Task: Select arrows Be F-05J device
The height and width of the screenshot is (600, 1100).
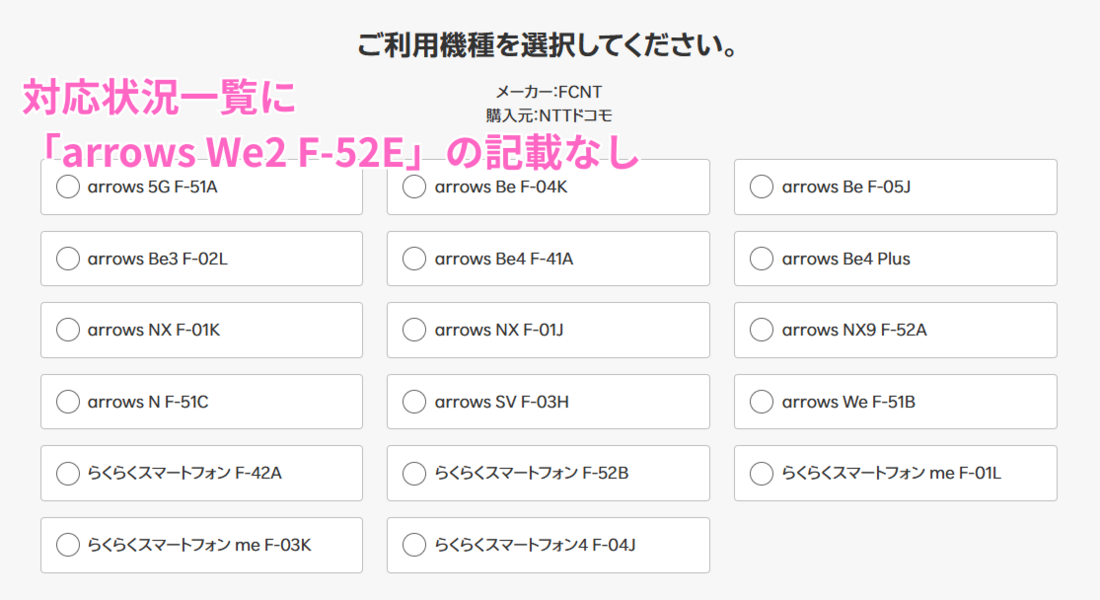Action: click(761, 187)
